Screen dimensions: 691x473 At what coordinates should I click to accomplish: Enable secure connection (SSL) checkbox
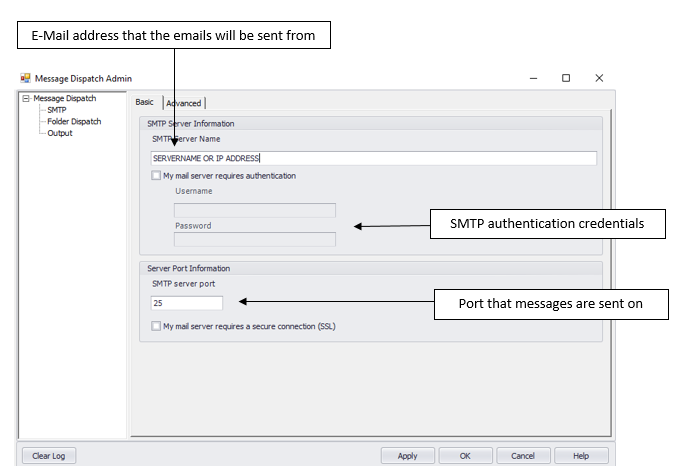(156, 326)
